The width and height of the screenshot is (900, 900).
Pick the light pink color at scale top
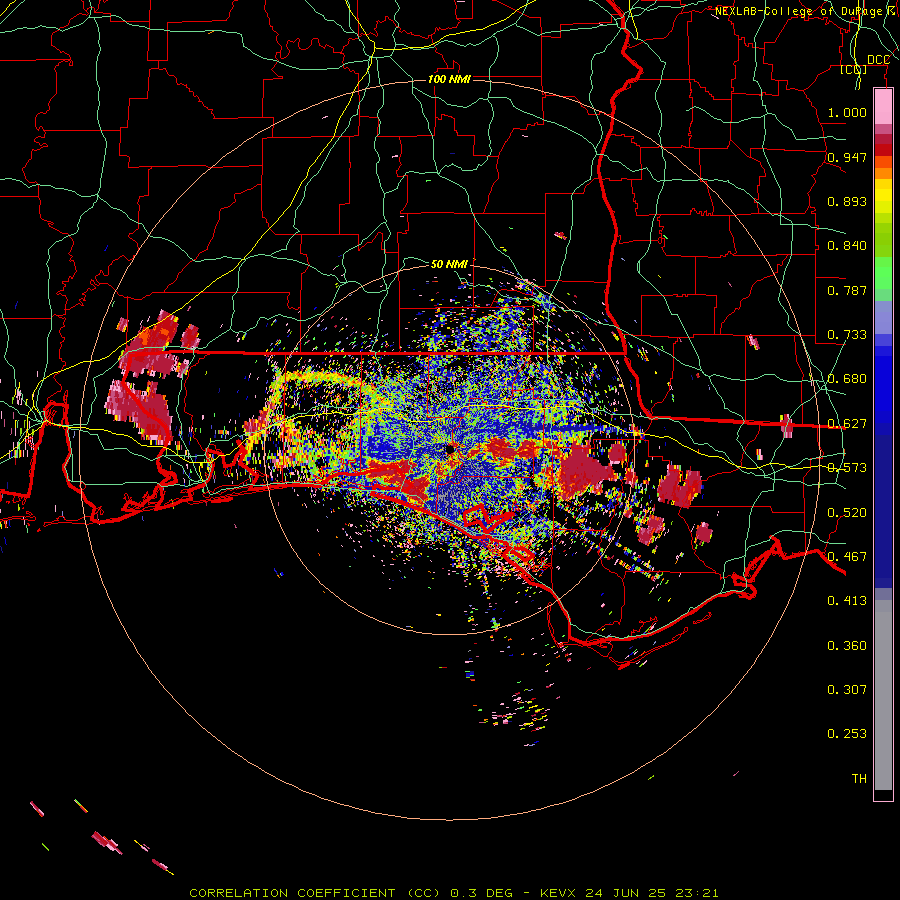883,107
